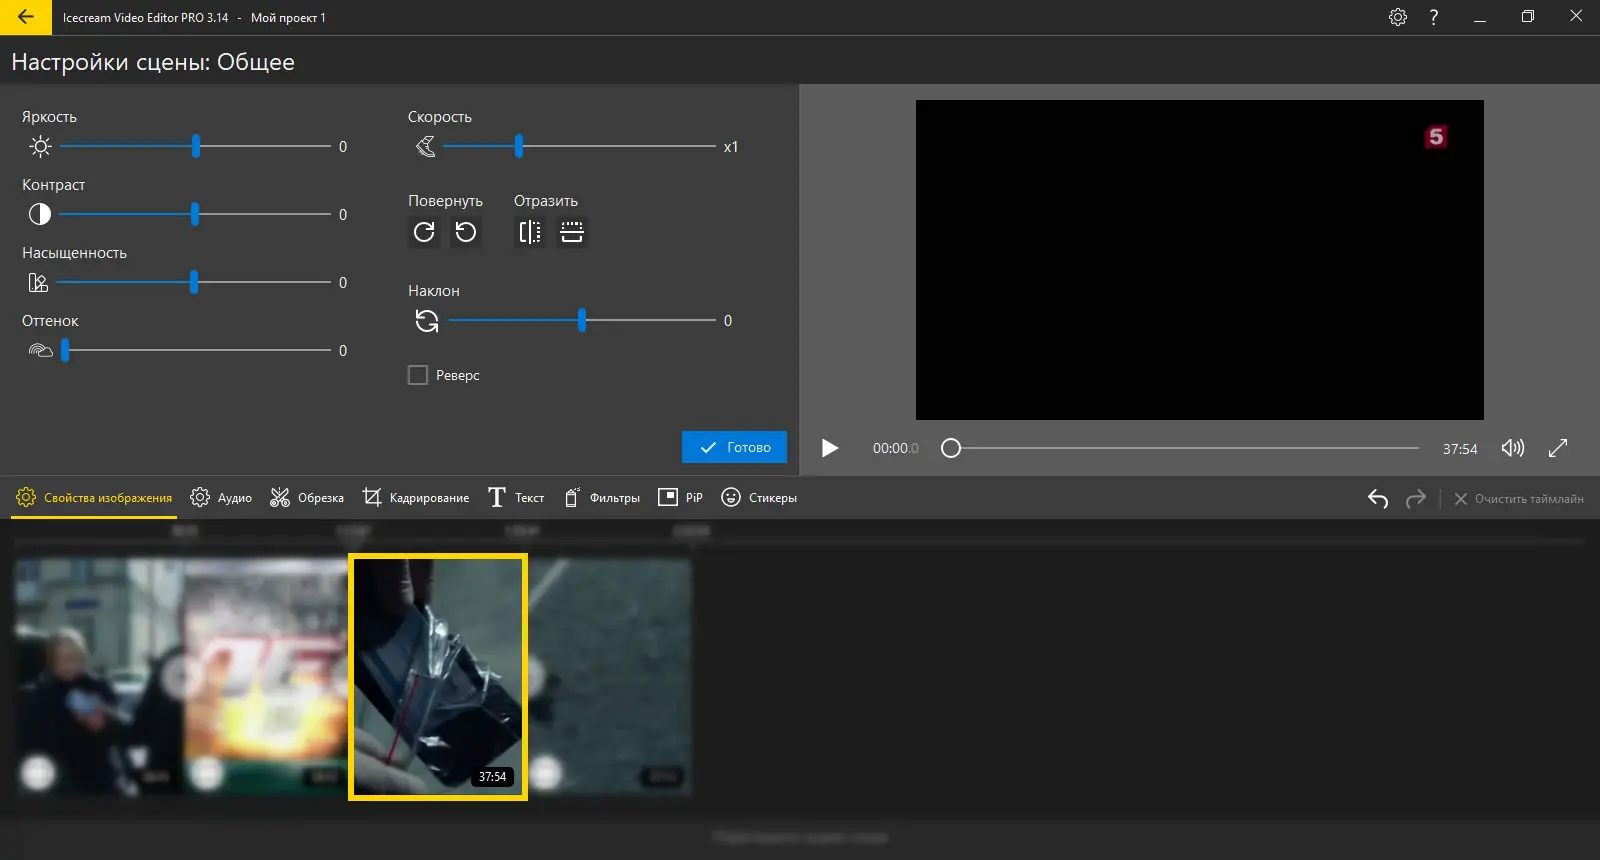Rotate the scene counterclockwise

(x=466, y=232)
